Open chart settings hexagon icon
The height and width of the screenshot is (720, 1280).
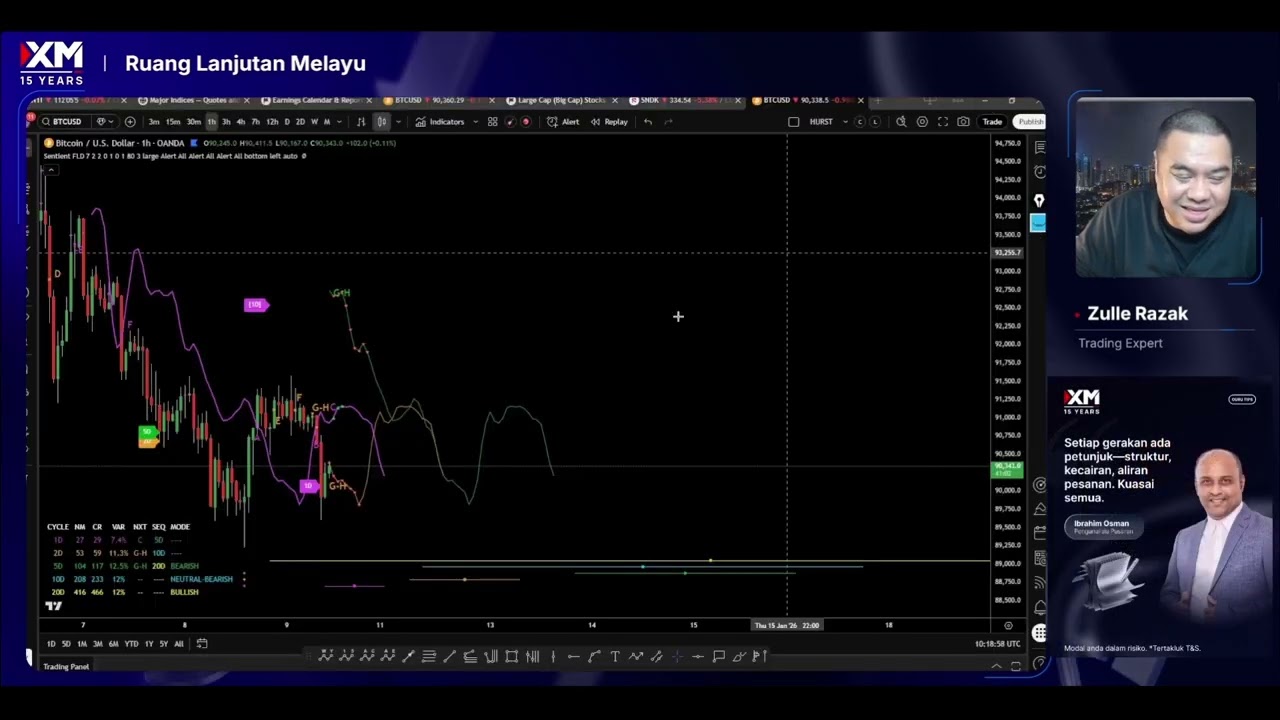pos(922,122)
